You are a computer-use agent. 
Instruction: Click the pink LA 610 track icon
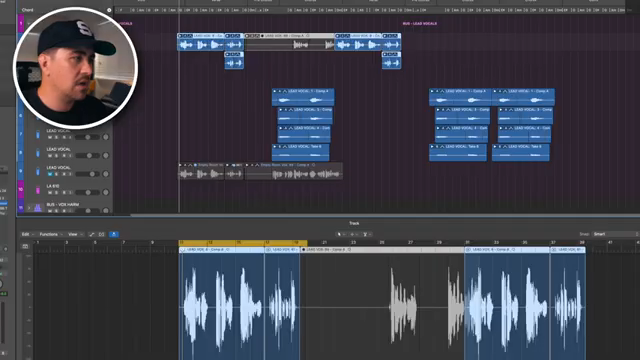tap(38, 189)
